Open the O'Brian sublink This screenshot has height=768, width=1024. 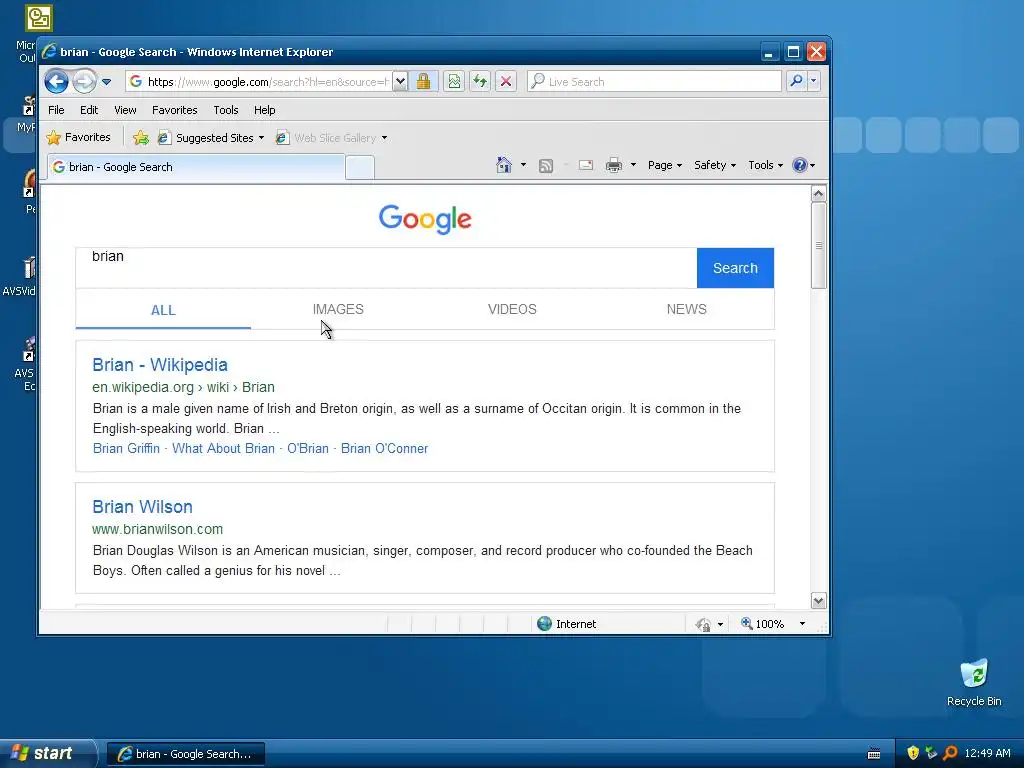[x=308, y=449]
